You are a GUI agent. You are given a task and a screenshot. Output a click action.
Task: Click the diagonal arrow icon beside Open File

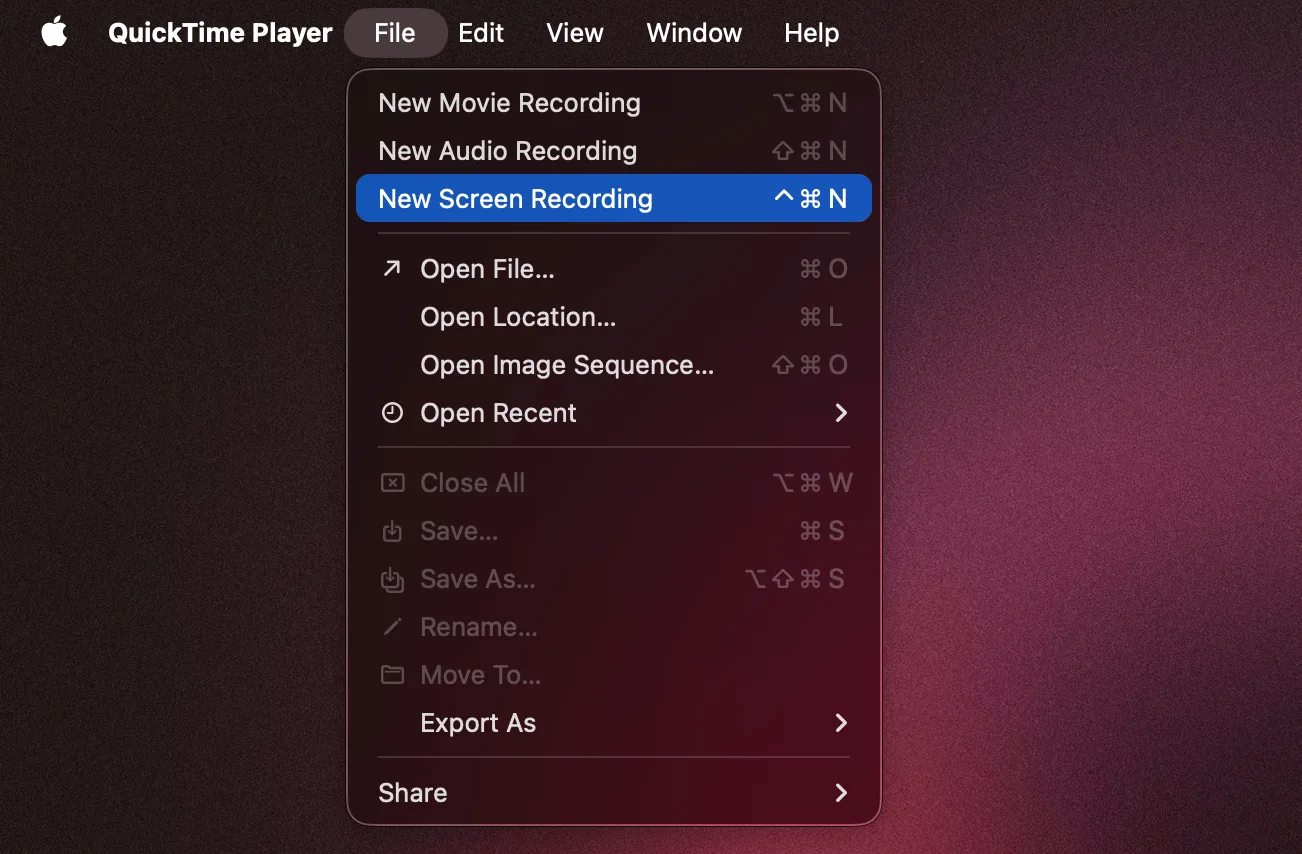click(391, 268)
